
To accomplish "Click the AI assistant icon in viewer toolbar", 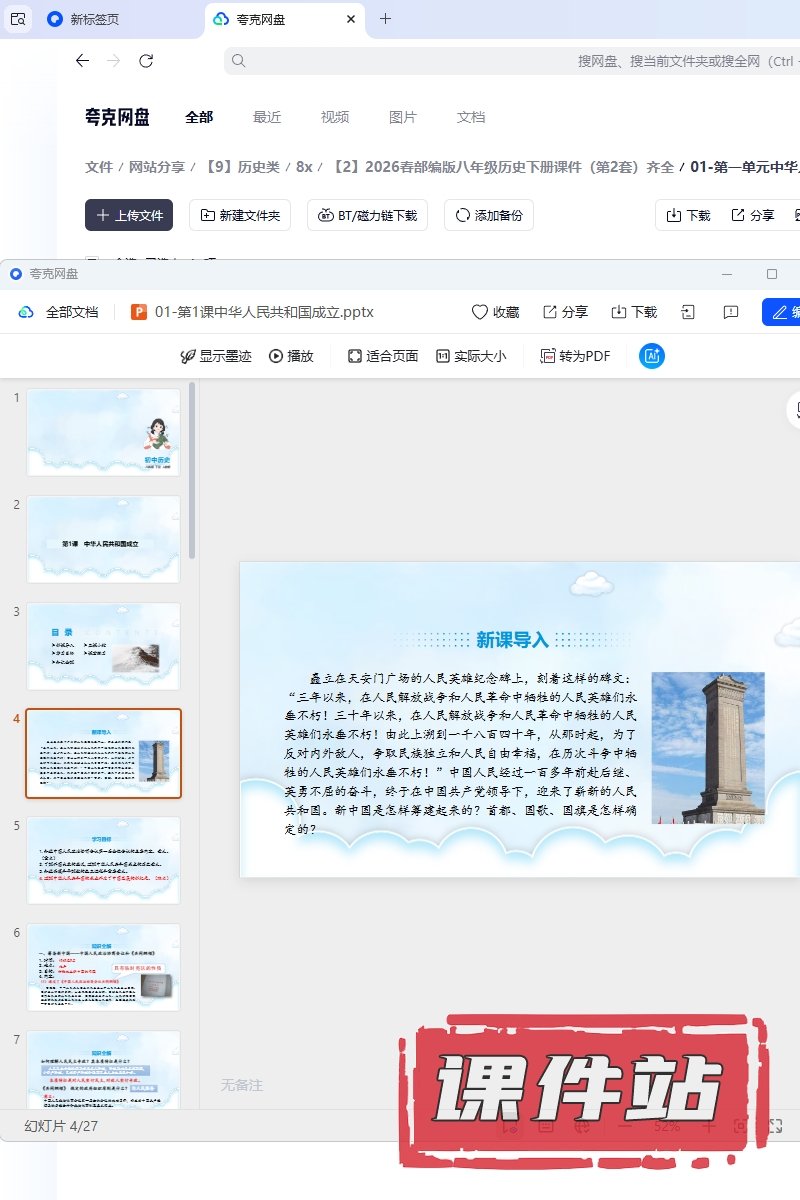I will 652,356.
